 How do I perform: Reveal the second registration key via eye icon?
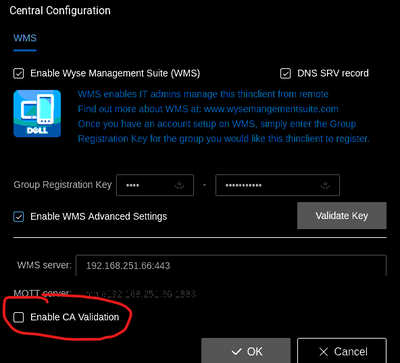(325, 186)
